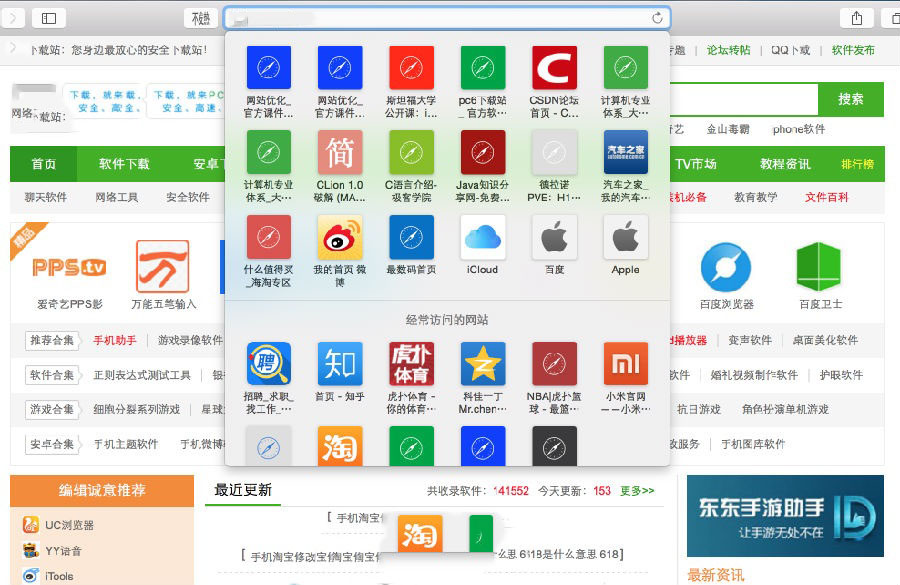Click the green 搜索 search button
The height and width of the screenshot is (585, 900).
click(x=850, y=100)
